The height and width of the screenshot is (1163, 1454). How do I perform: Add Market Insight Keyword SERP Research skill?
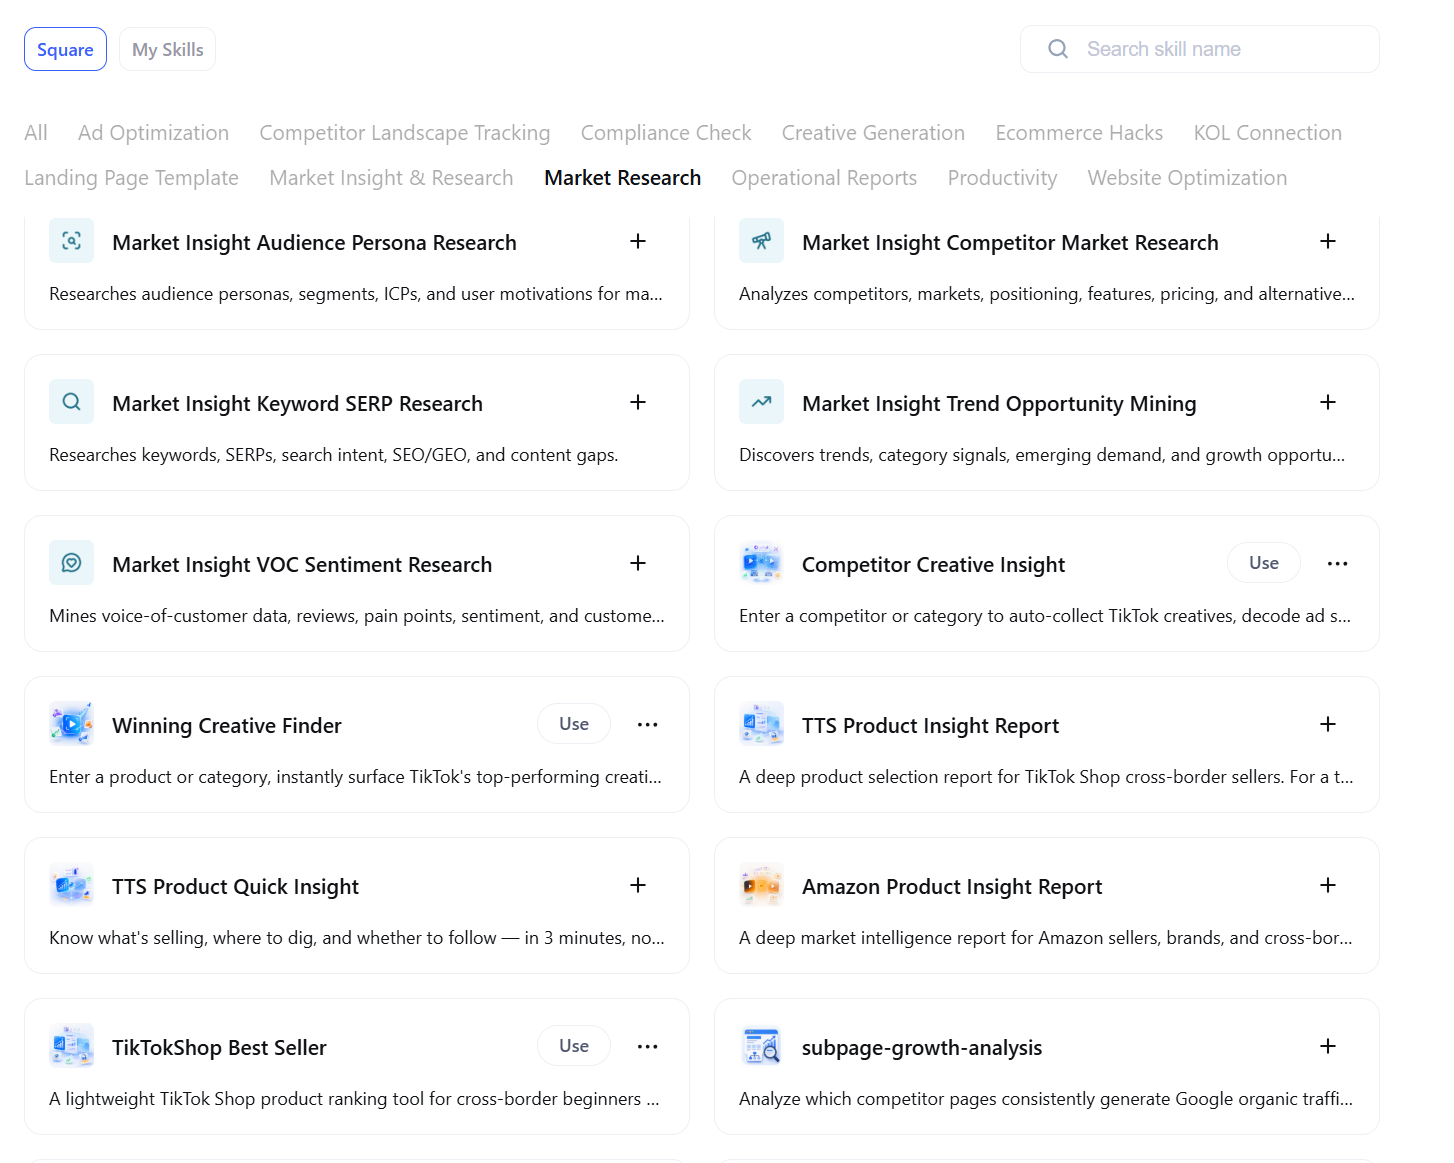[638, 402]
